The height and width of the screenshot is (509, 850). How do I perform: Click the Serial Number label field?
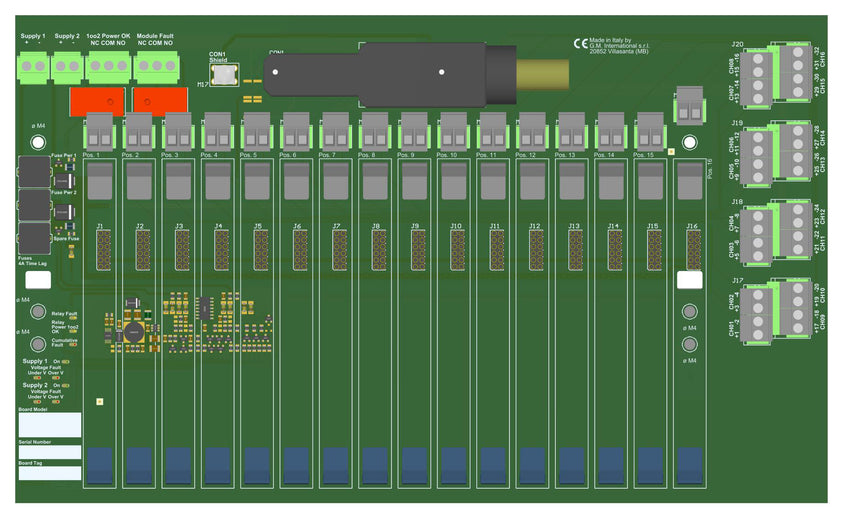click(x=49, y=452)
